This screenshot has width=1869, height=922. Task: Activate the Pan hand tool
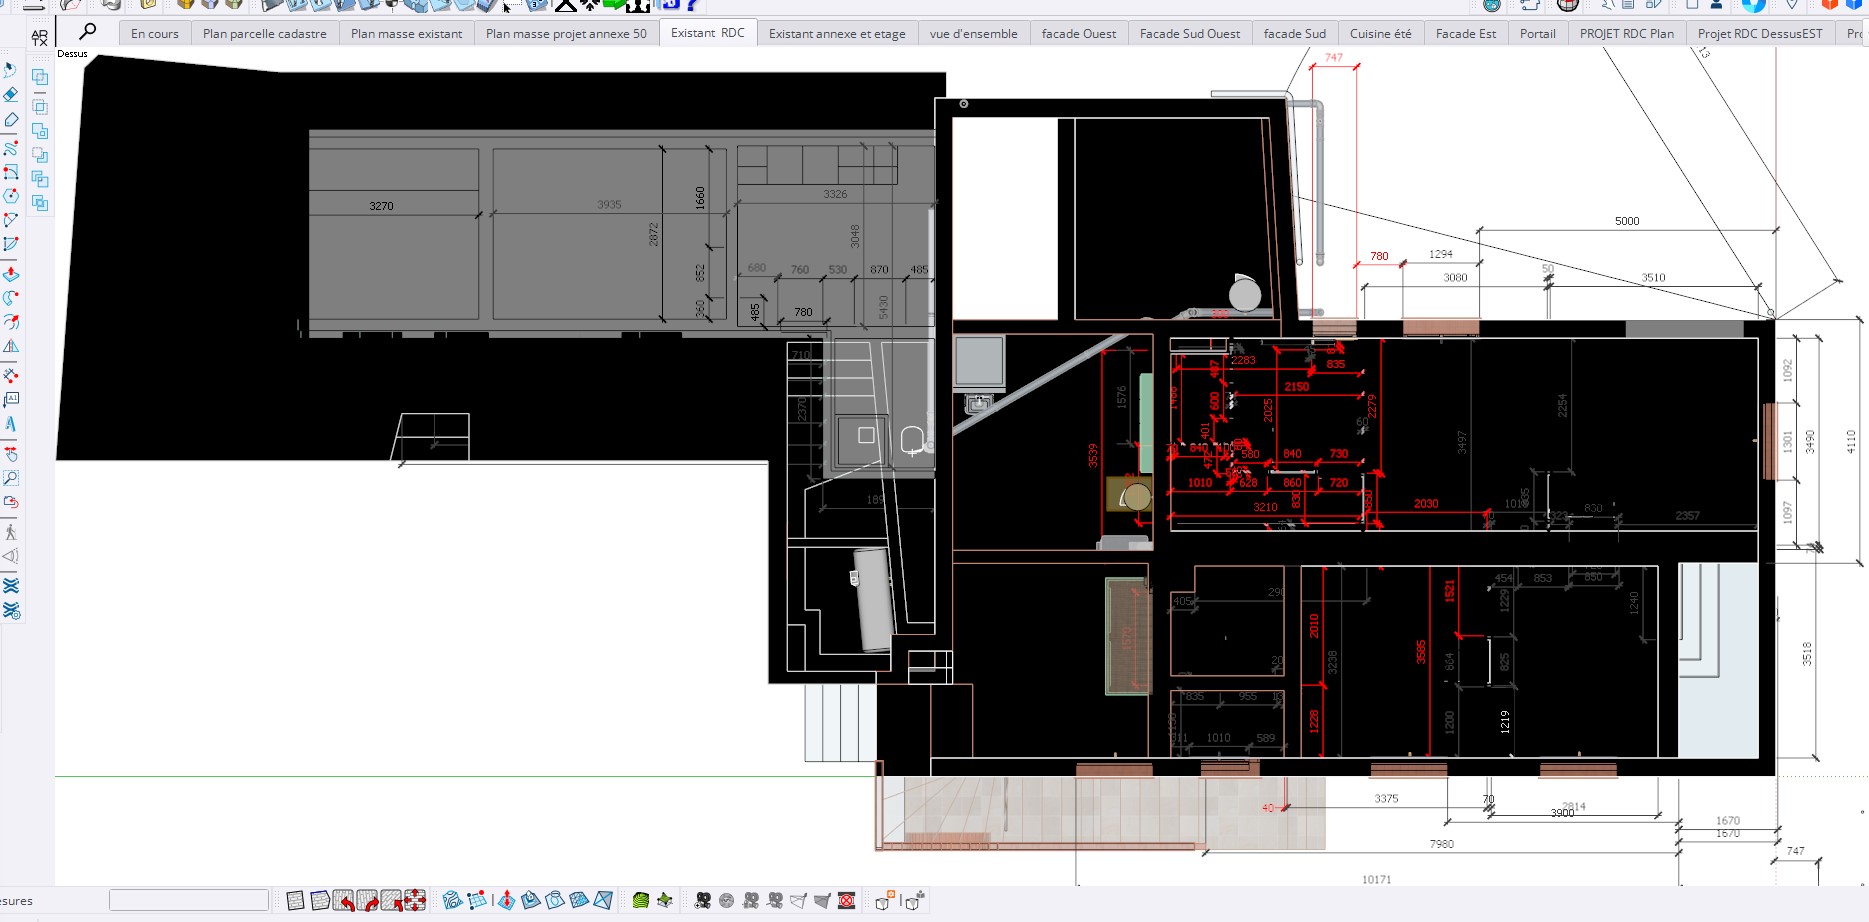(x=11, y=454)
